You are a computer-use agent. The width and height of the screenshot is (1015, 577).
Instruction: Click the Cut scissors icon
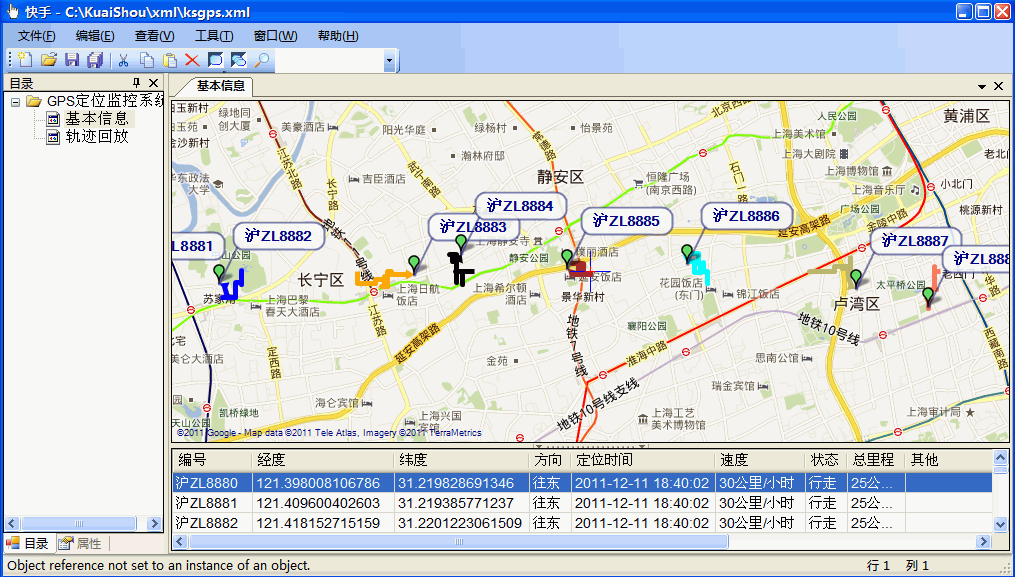pyautogui.click(x=124, y=60)
